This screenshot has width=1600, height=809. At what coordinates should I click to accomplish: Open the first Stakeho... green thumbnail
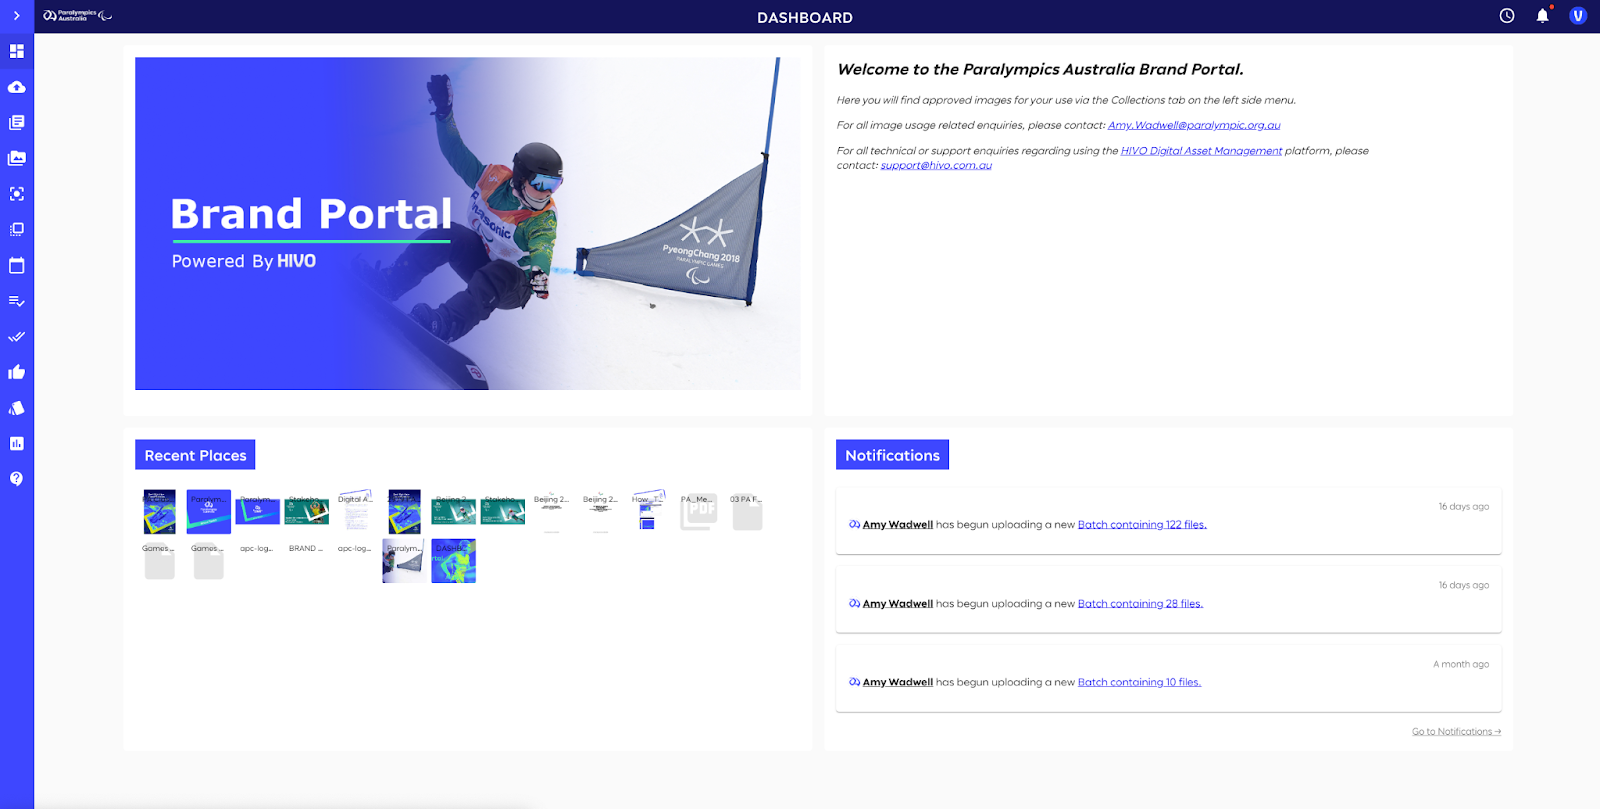click(306, 511)
